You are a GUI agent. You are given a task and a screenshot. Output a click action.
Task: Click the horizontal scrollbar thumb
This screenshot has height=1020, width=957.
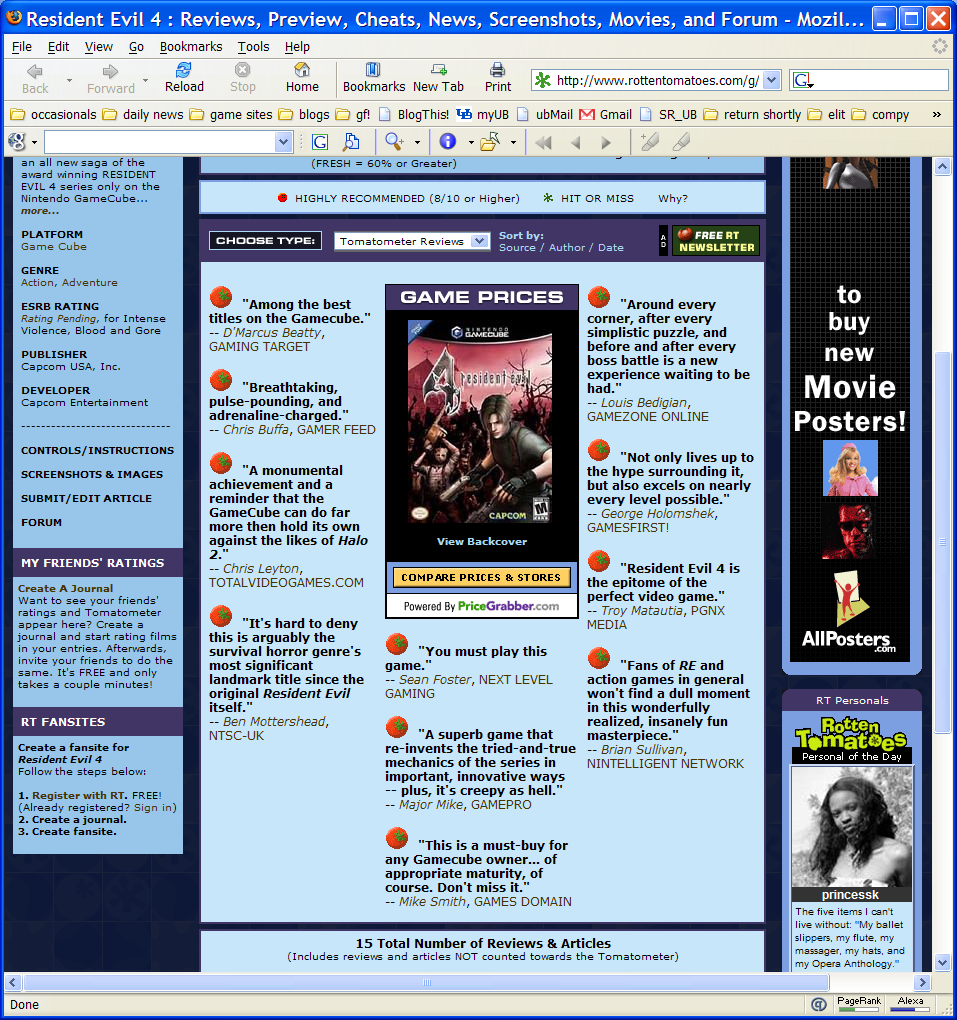(x=428, y=983)
